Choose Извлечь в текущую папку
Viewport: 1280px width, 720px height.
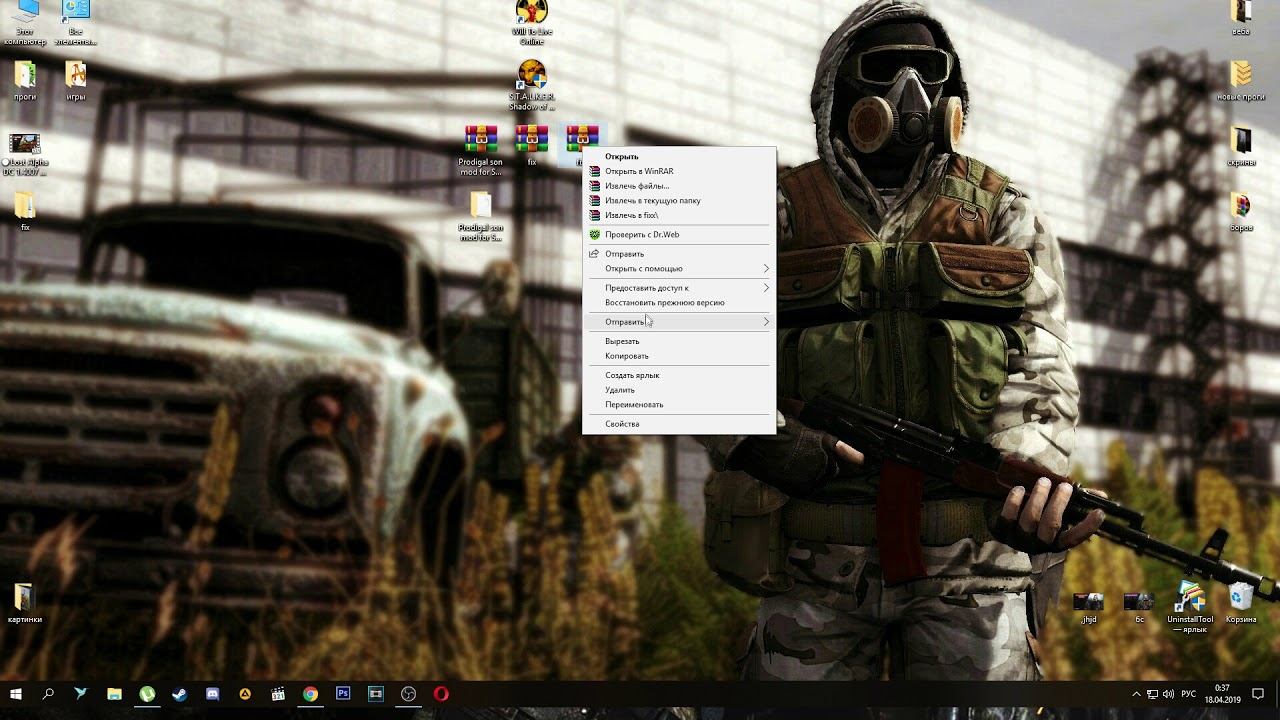pyautogui.click(x=679, y=201)
